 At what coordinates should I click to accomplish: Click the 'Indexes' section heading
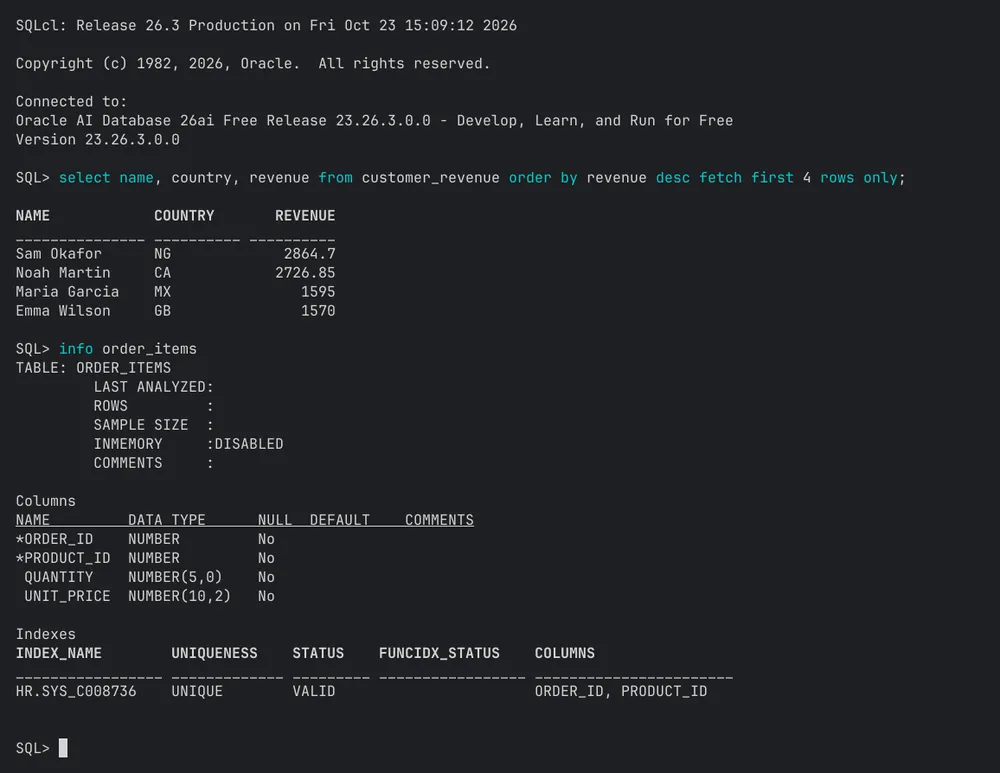(45, 635)
